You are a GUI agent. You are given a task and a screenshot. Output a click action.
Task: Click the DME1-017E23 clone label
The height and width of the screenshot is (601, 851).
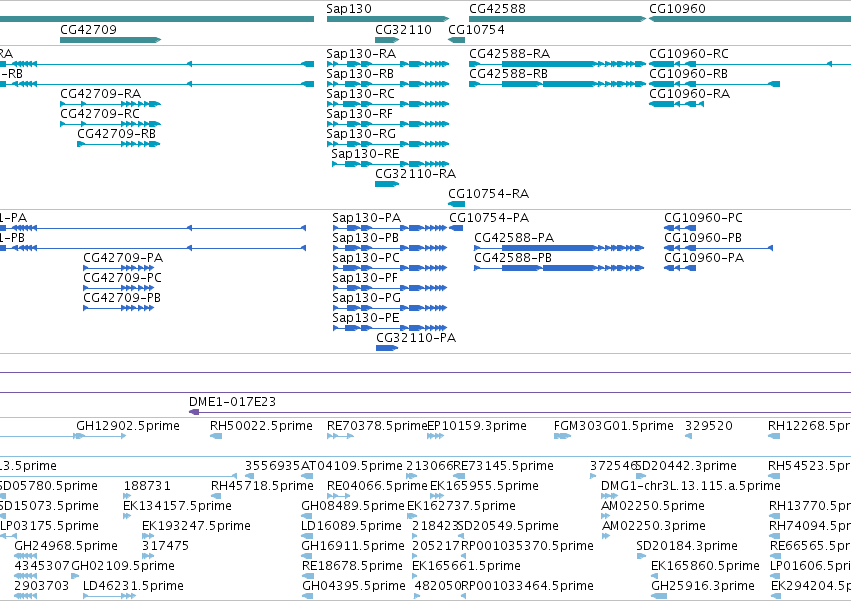(232, 402)
